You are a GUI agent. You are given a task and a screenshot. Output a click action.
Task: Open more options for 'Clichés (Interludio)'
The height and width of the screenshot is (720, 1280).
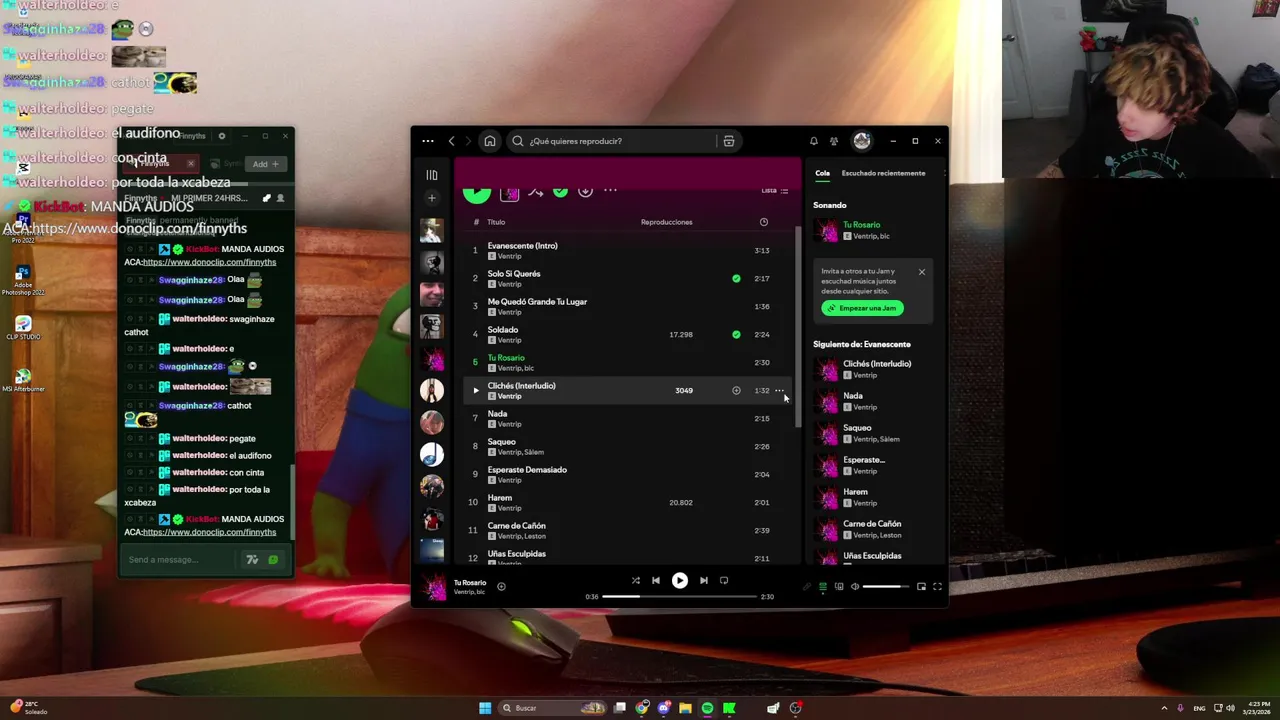(x=779, y=390)
